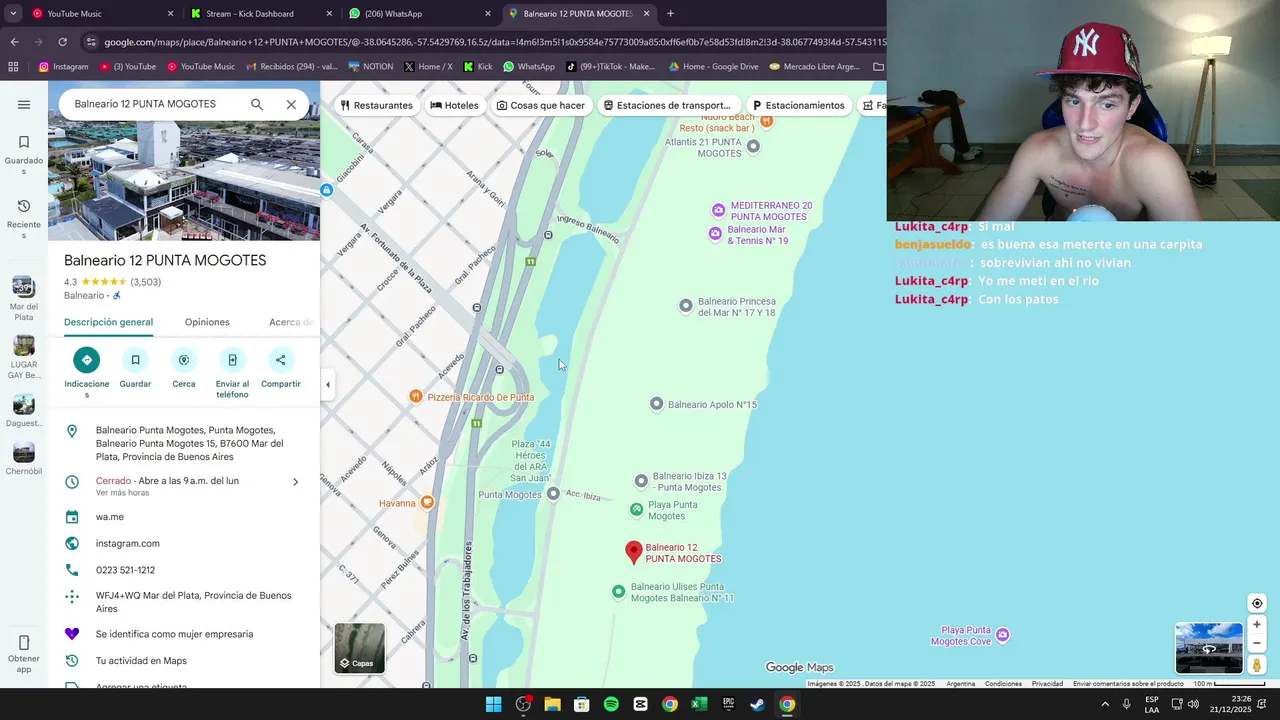Clear the search with X icon
1280x720 pixels.
[x=291, y=104]
